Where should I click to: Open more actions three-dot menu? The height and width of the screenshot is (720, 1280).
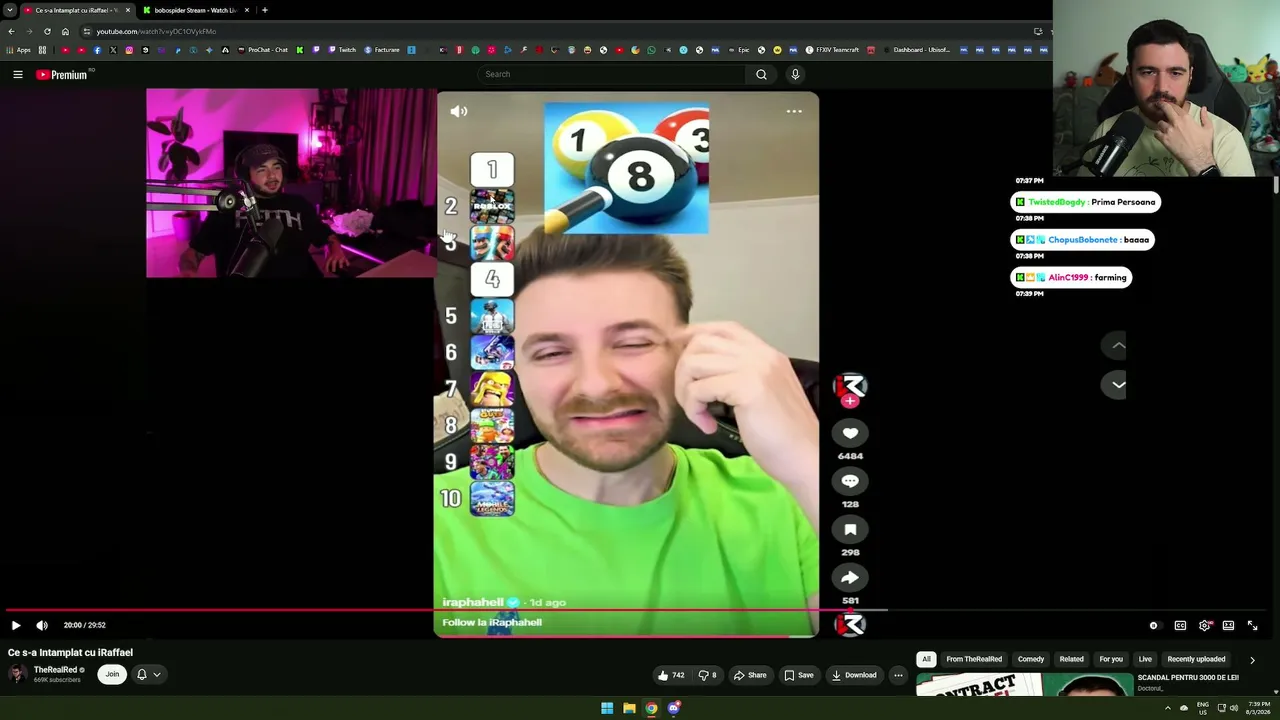(898, 675)
